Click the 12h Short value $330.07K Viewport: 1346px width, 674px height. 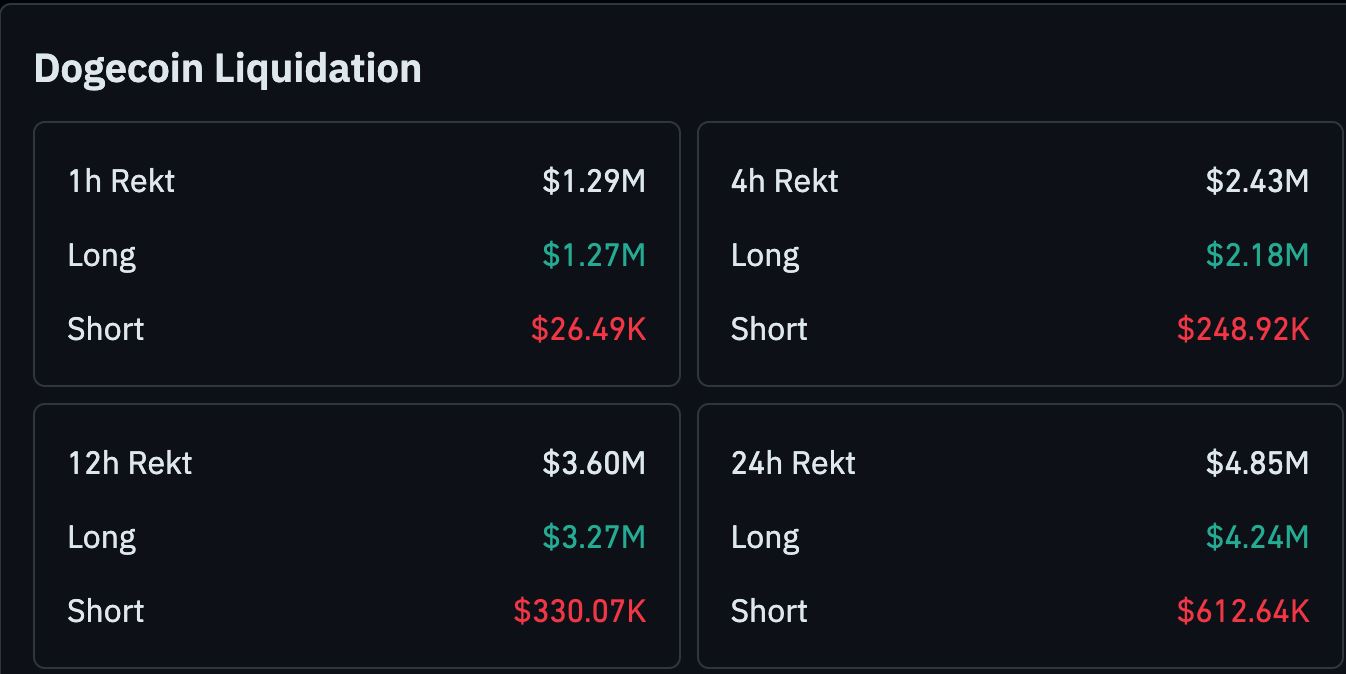pos(580,611)
